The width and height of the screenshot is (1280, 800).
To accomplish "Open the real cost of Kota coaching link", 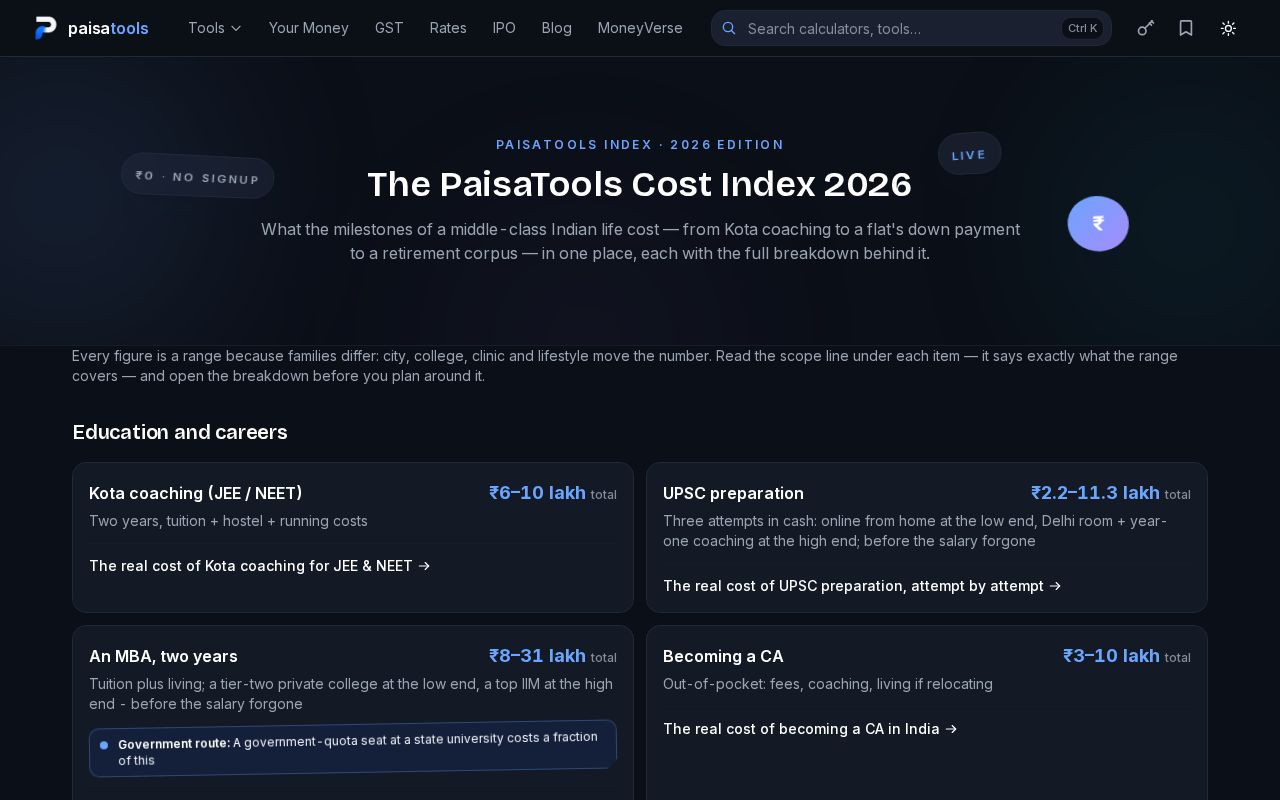I will click(x=260, y=566).
